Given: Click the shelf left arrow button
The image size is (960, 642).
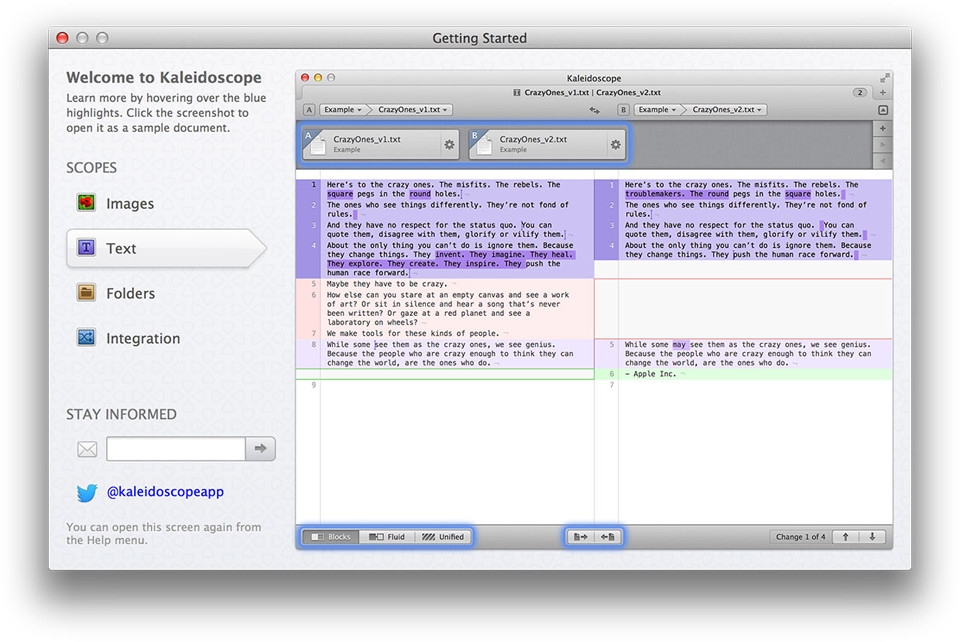Looking at the screenshot, I should (882, 160).
